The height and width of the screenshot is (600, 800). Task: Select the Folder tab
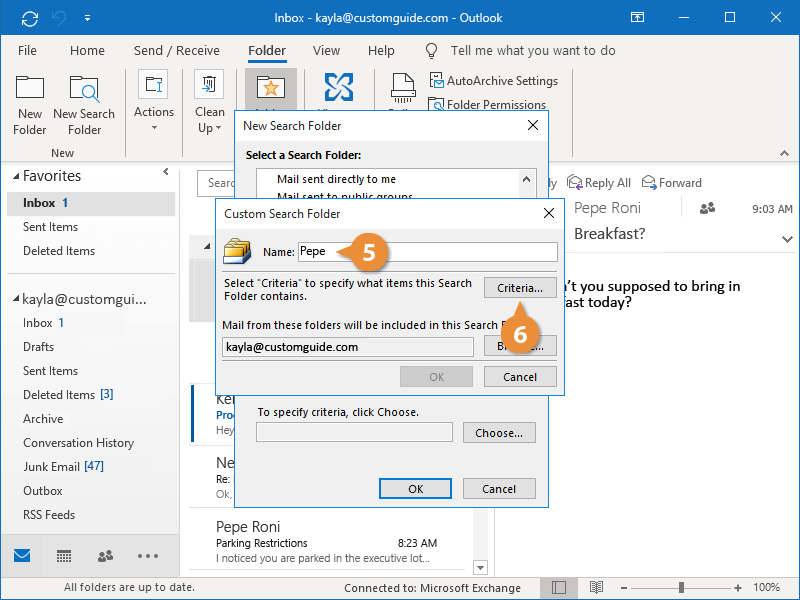pos(267,51)
